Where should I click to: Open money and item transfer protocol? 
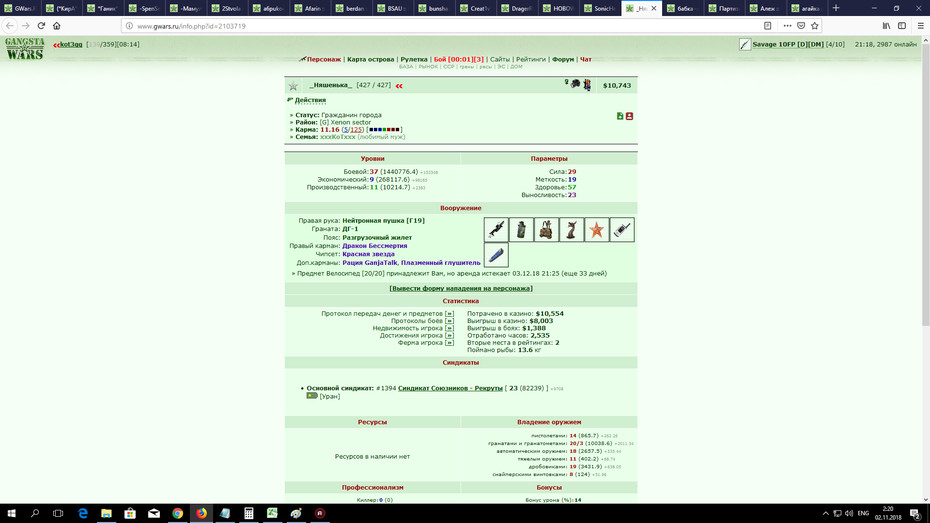click(x=449, y=314)
